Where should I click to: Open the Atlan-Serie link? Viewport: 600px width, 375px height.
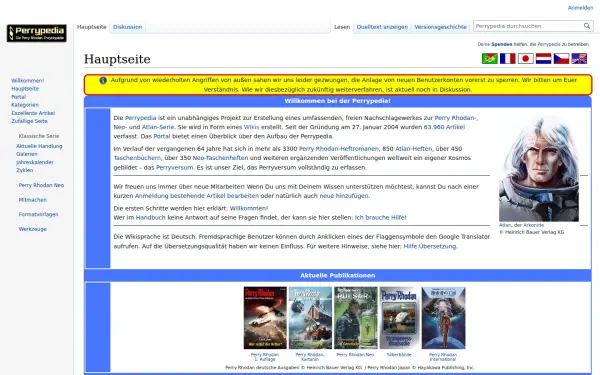tap(158, 127)
